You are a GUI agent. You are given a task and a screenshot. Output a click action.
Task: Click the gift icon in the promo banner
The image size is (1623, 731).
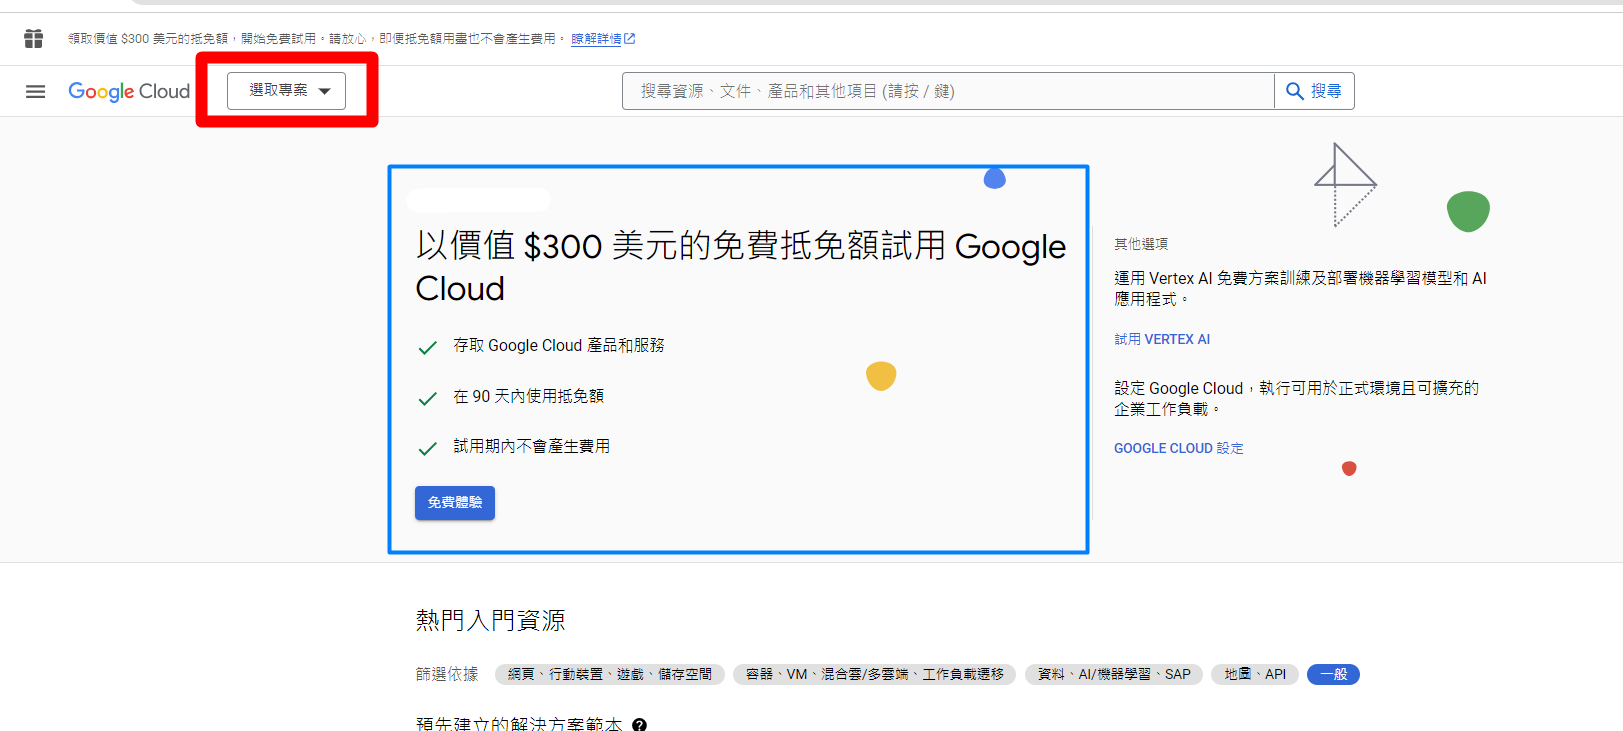coord(34,39)
